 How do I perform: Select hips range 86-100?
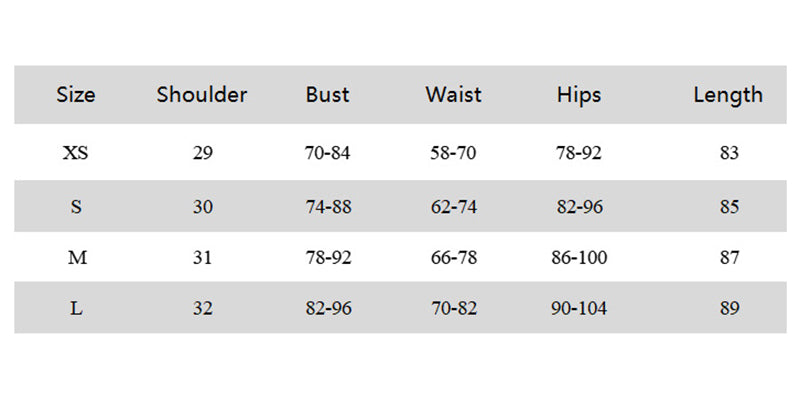click(x=579, y=258)
